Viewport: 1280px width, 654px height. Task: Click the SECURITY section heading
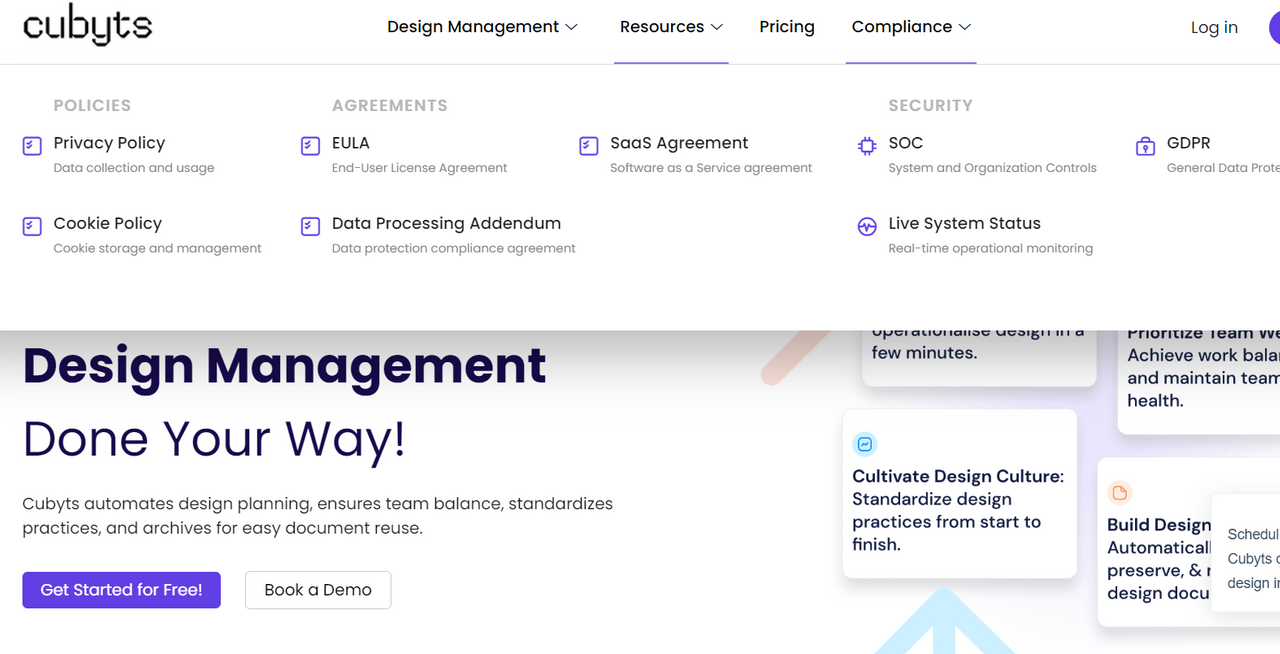[930, 105]
